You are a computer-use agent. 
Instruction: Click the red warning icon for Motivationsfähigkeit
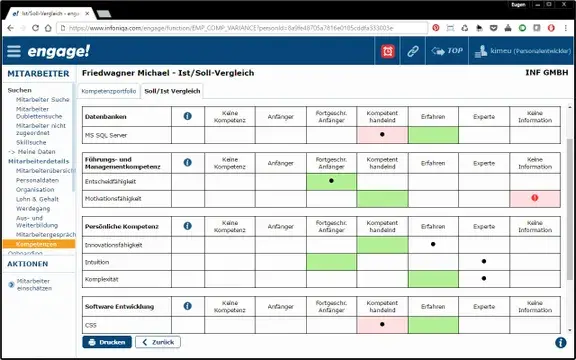[535, 198]
